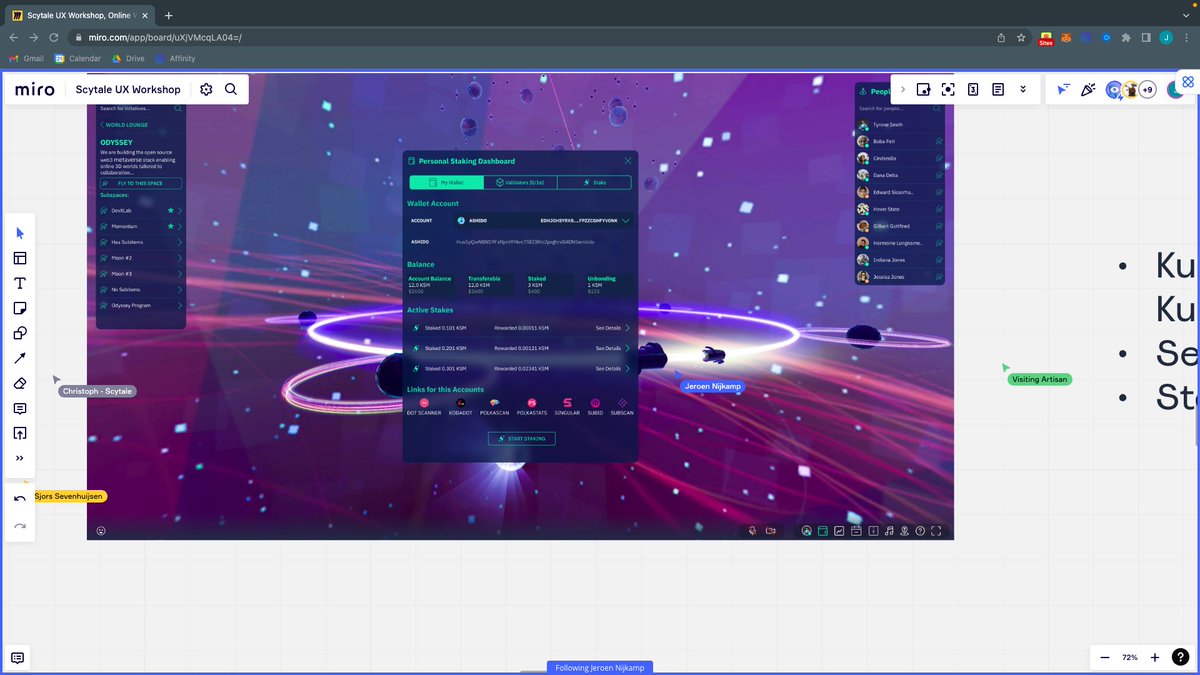Activate the laser pointer tool
Screen dimensions: 1200x675
(1063, 89)
